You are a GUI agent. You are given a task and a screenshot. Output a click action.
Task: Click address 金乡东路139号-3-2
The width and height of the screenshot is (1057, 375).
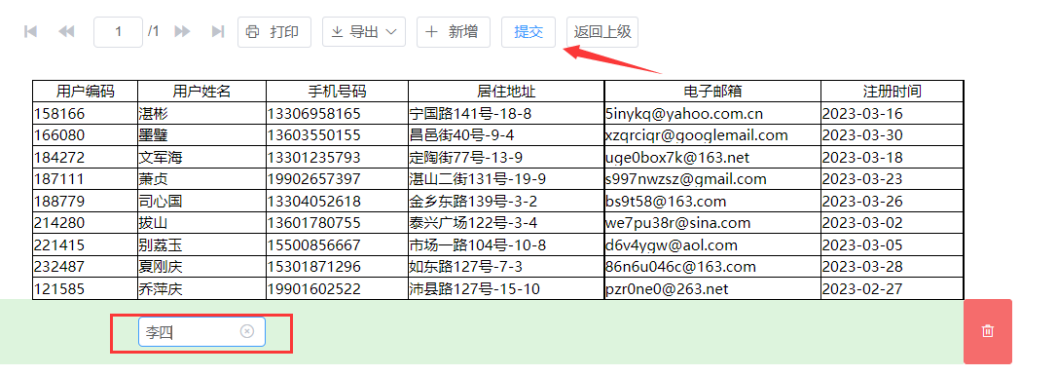(x=506, y=201)
